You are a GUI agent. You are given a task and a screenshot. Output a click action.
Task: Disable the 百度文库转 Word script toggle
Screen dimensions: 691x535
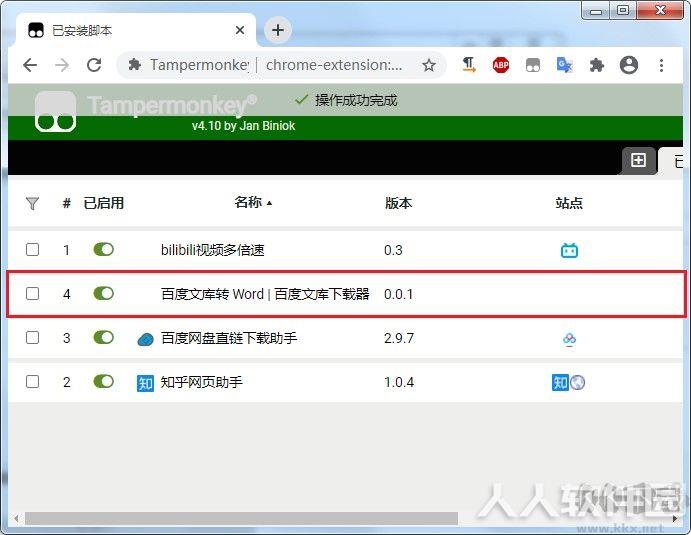[x=104, y=294]
